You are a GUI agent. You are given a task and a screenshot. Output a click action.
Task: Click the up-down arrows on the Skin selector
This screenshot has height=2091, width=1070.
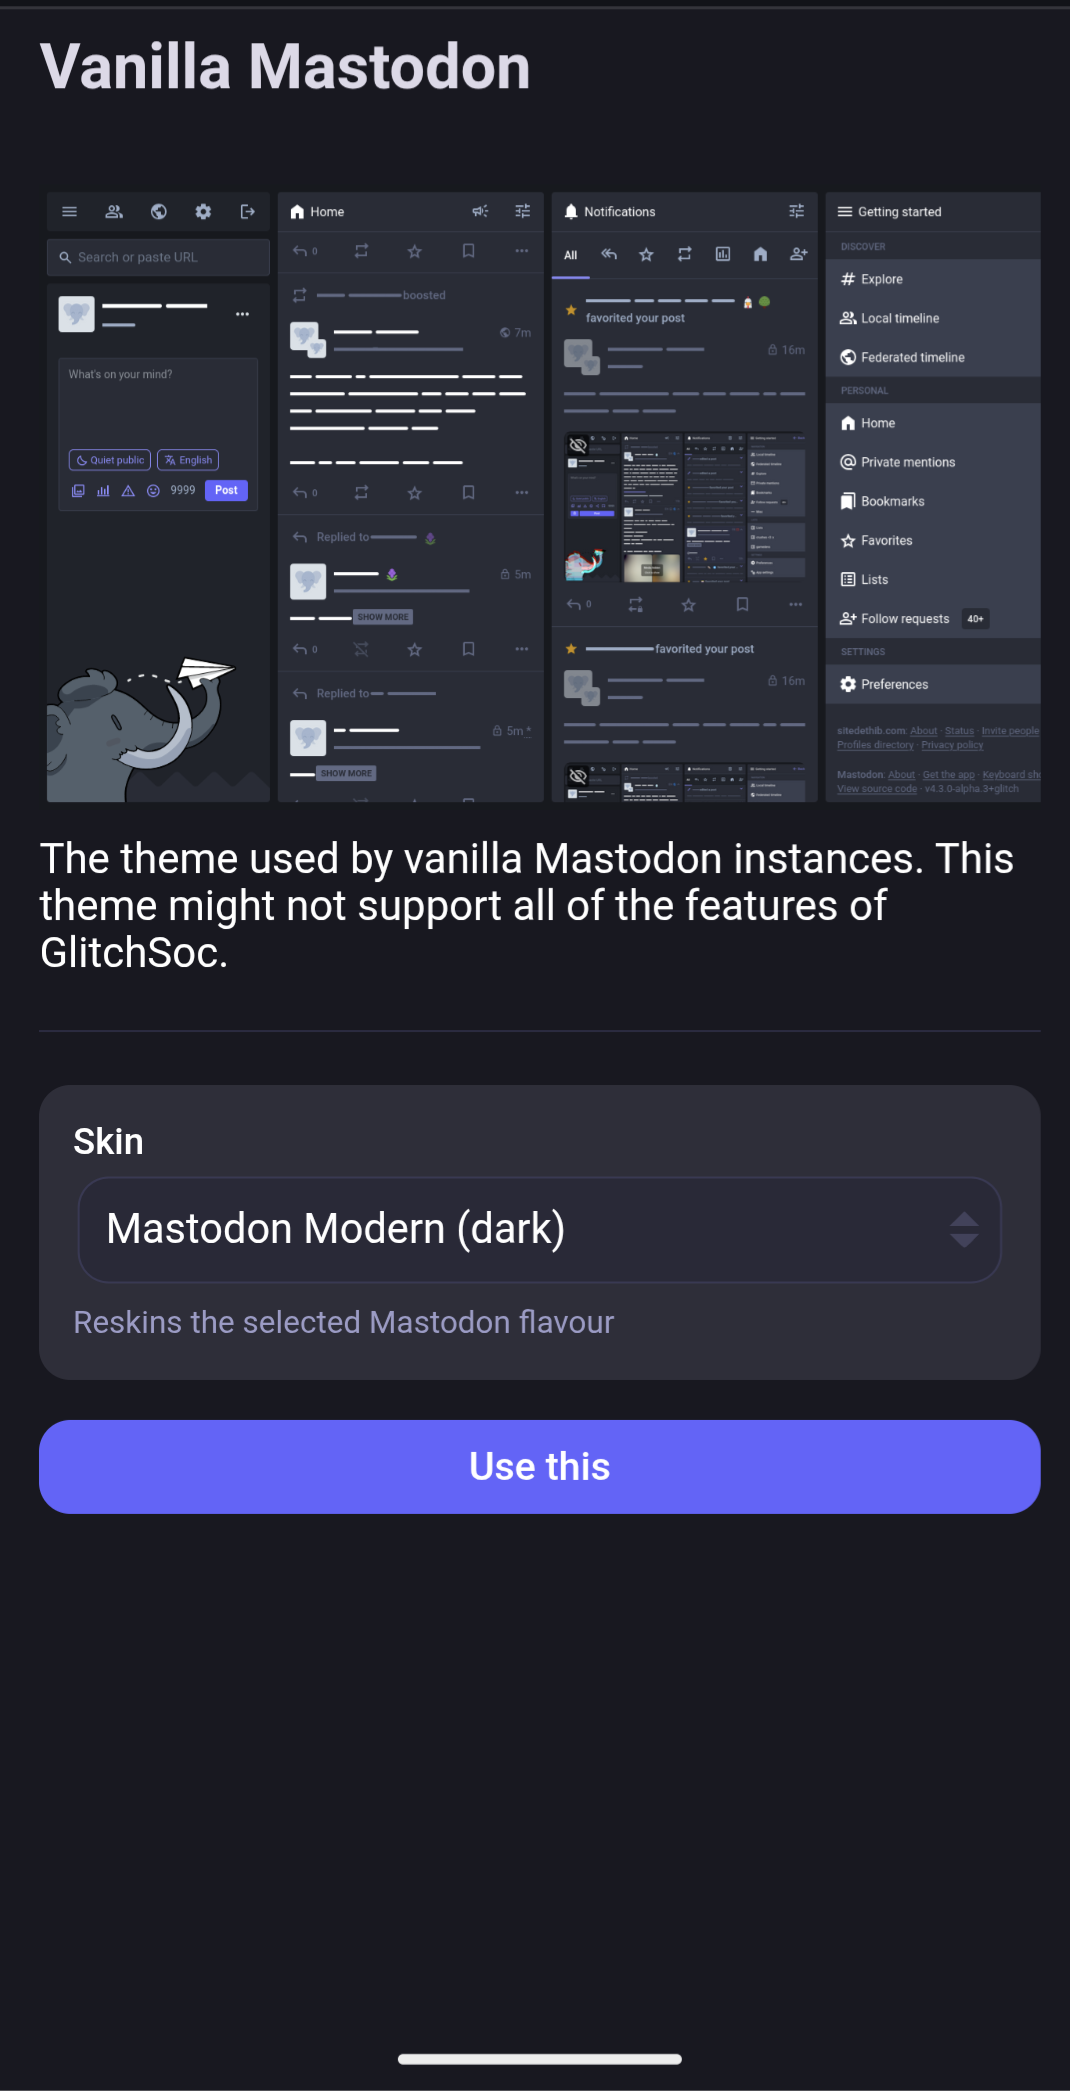[964, 1229]
